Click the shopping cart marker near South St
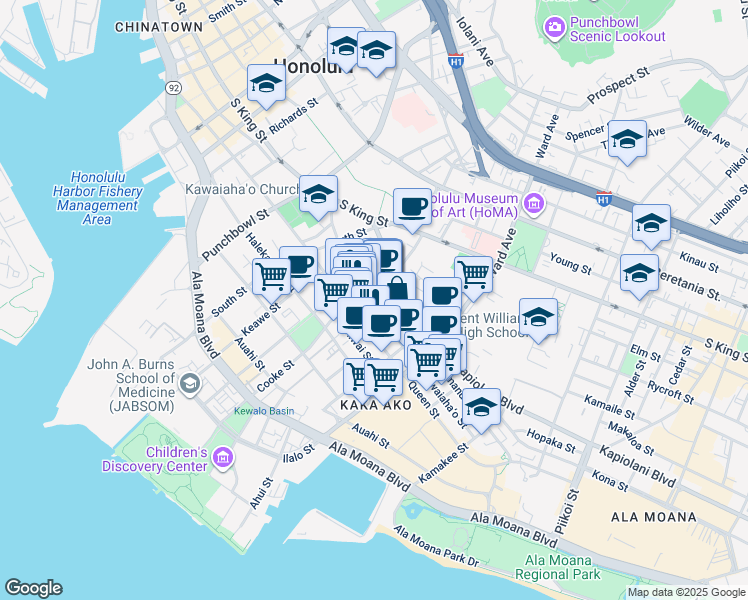 click(271, 275)
